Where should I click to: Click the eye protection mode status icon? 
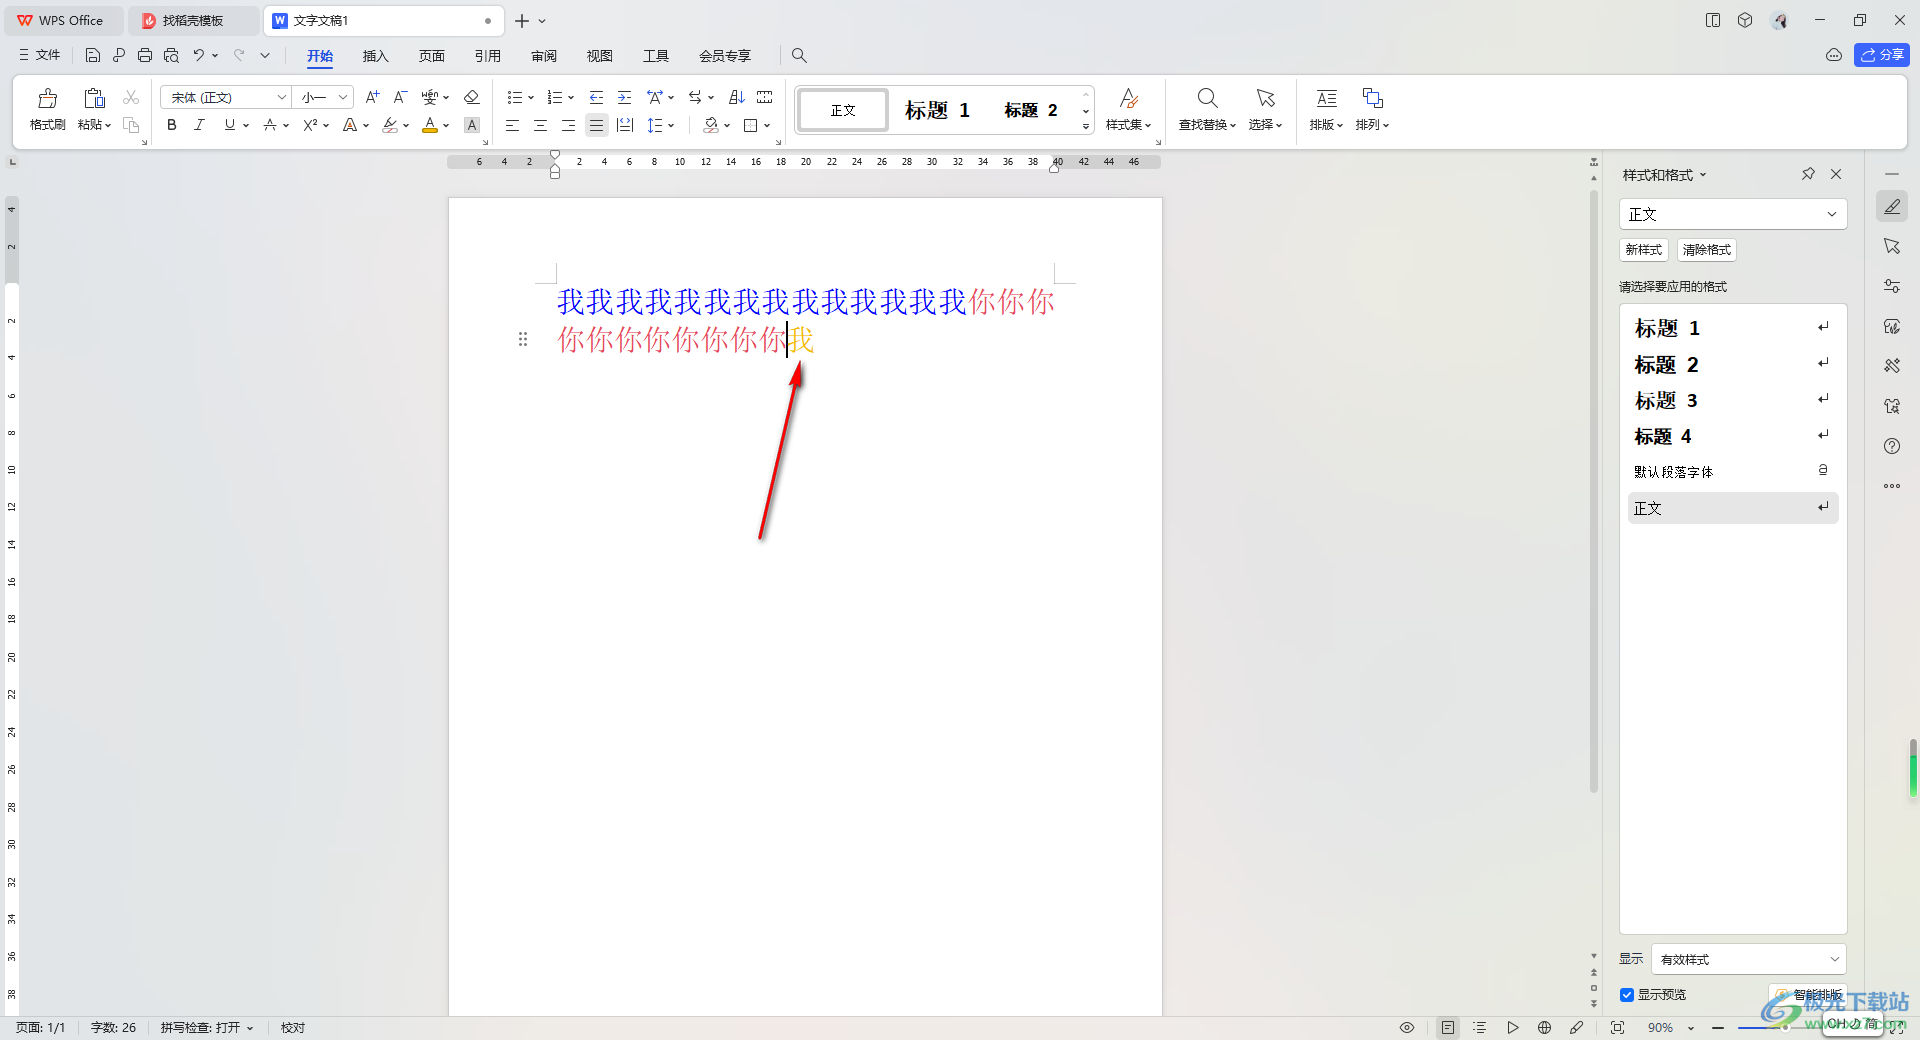[x=1407, y=1027]
